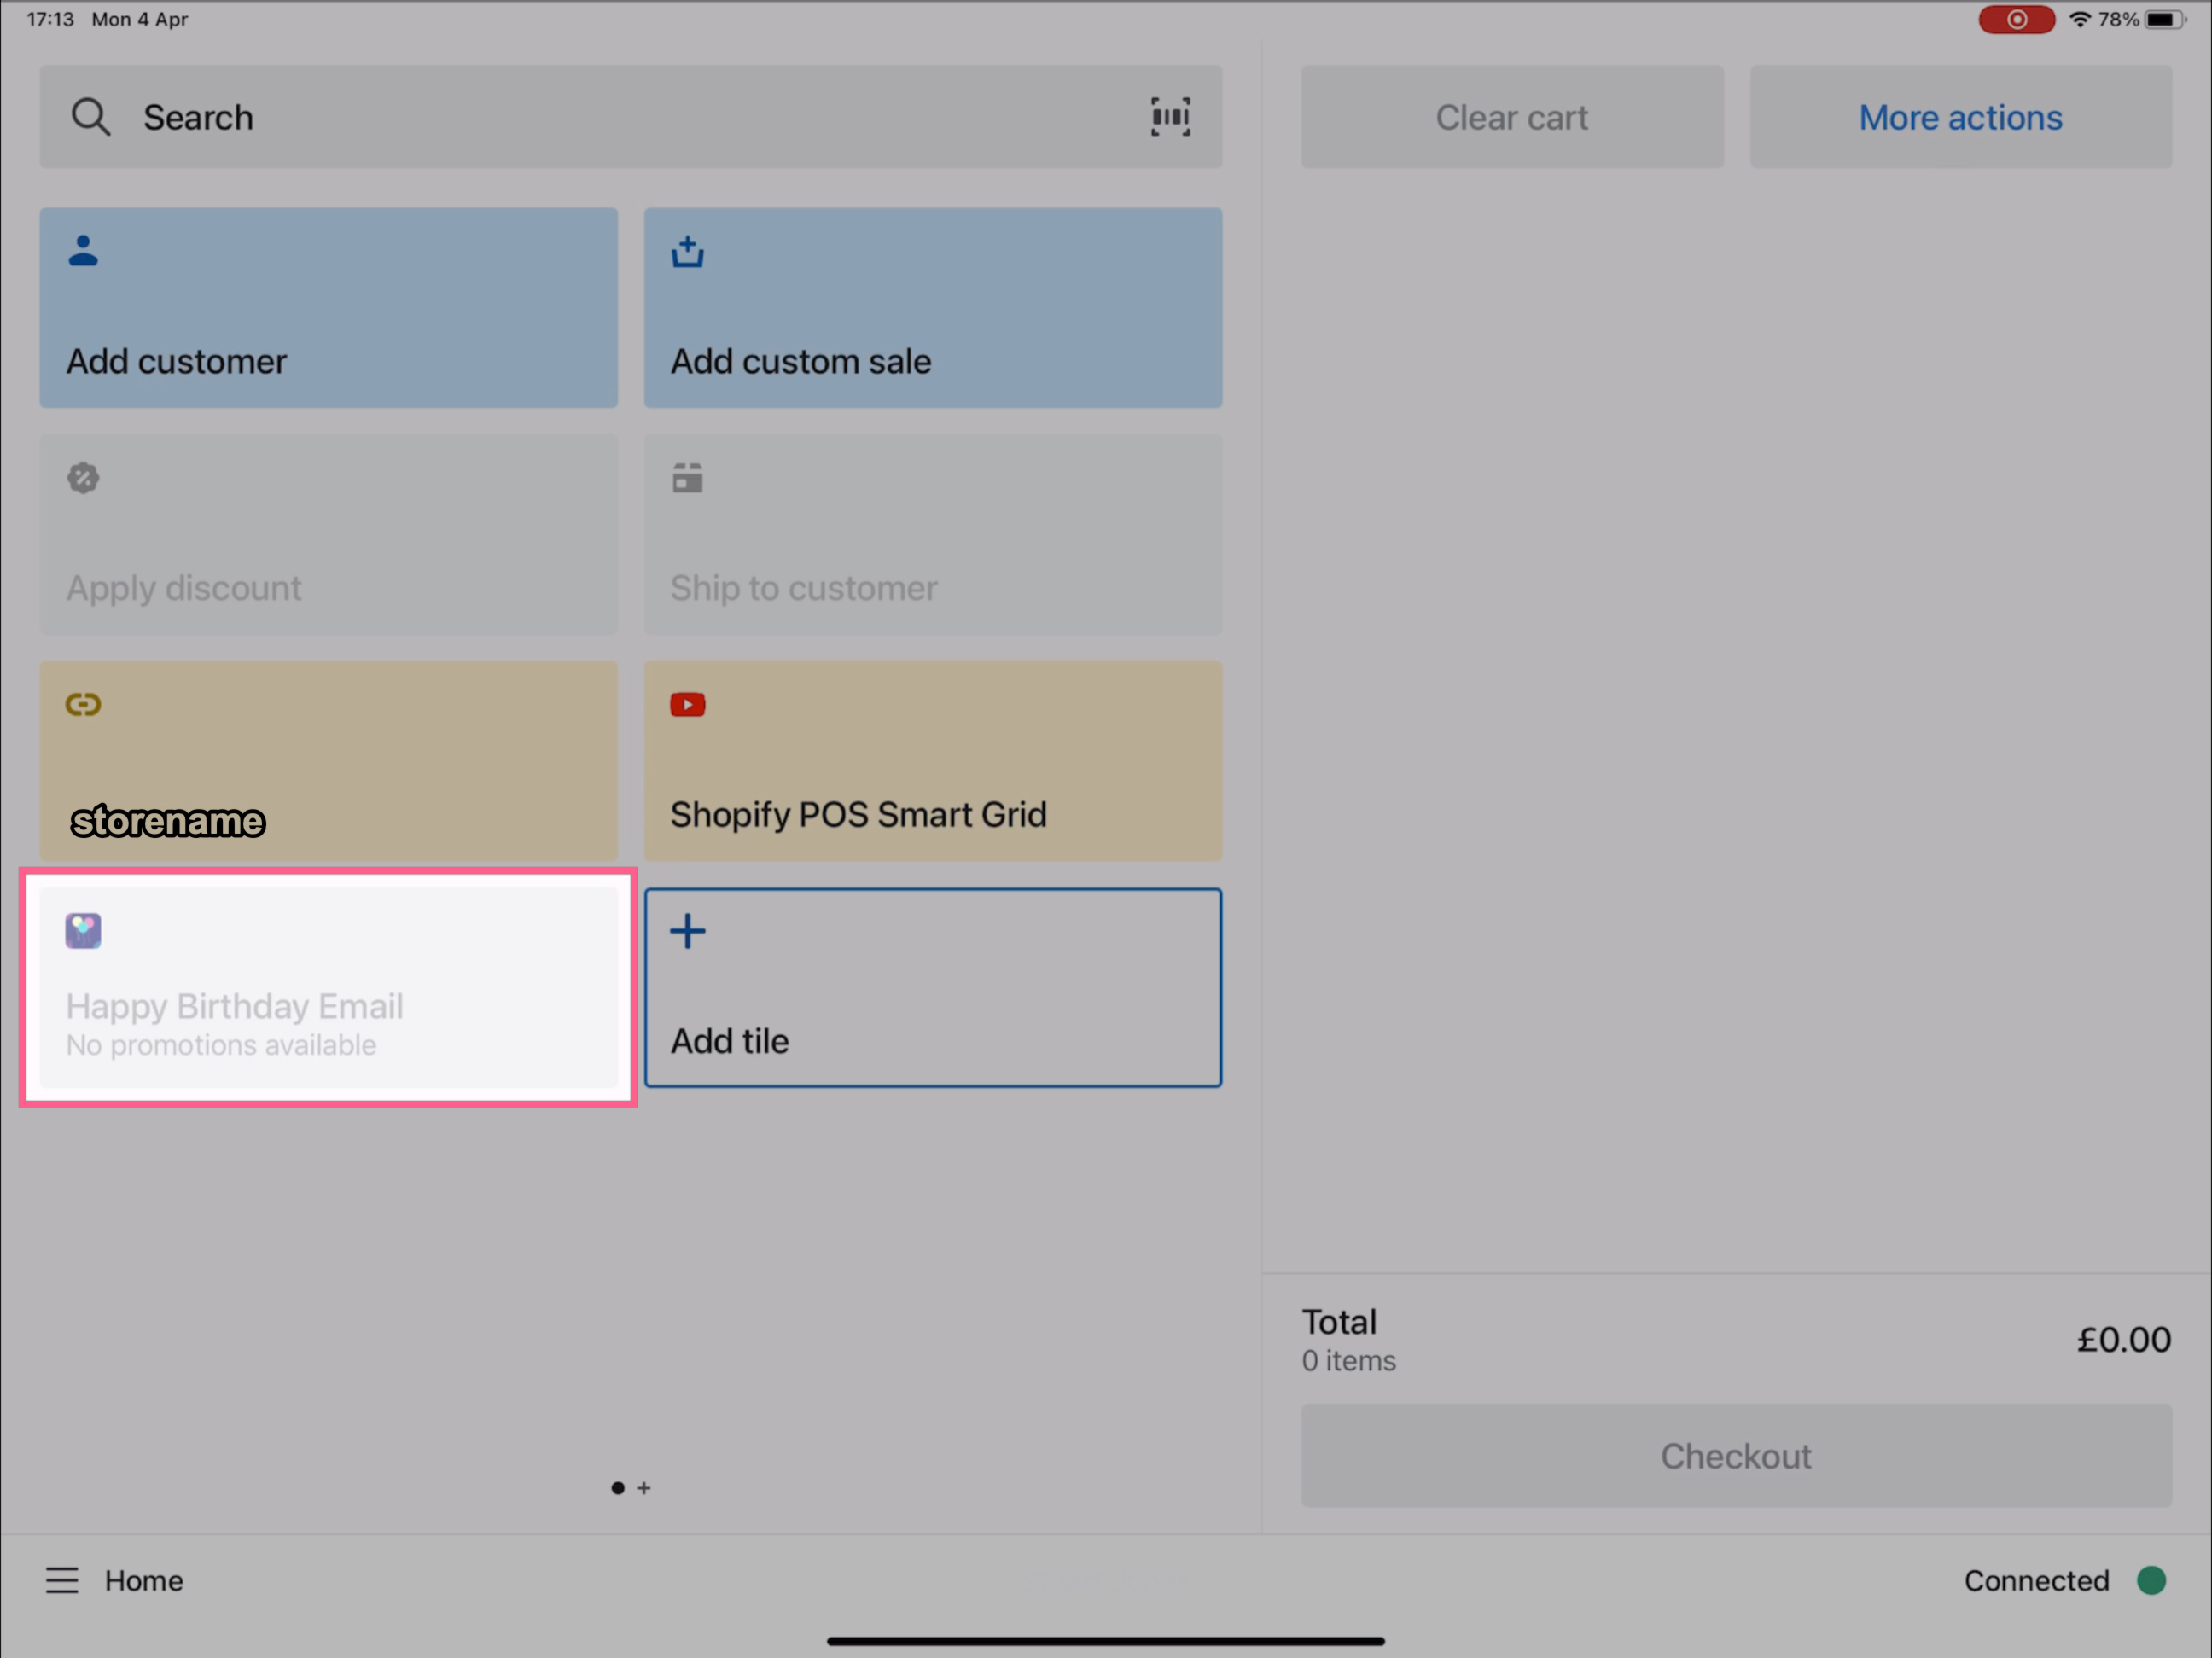The image size is (2212, 1658).
Task: Tap the Apply discount badge icon
Action: click(83, 478)
